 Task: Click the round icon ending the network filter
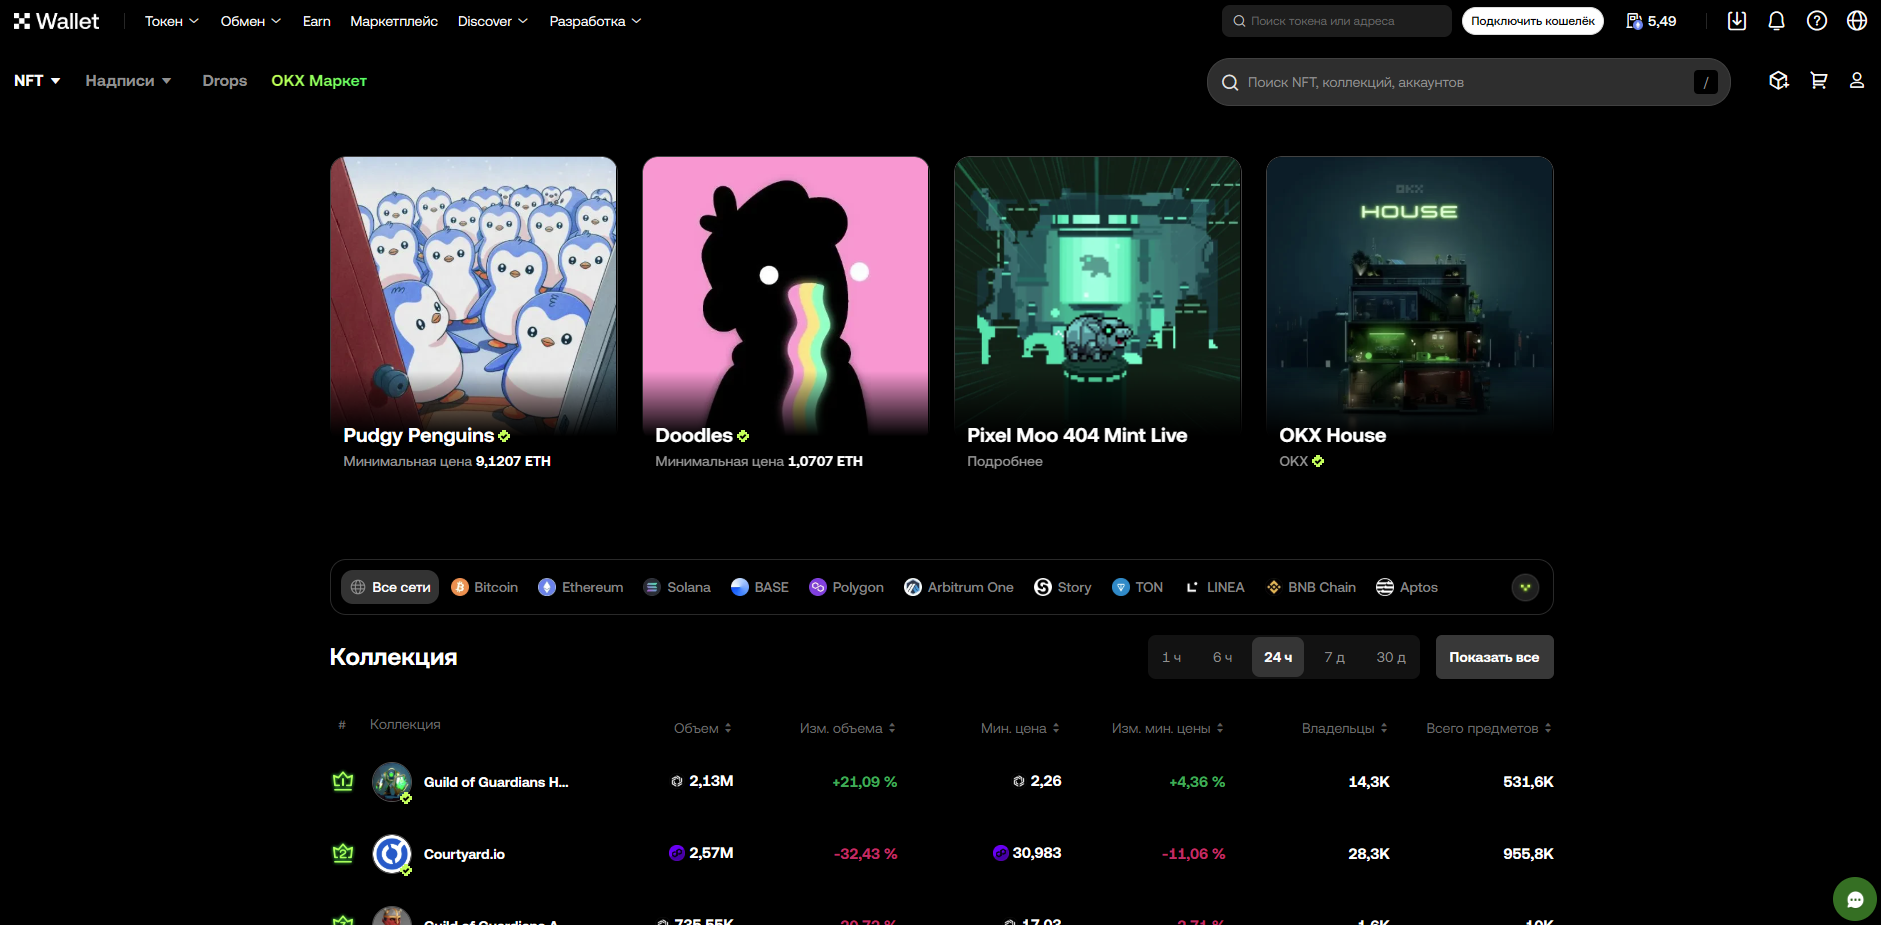(x=1525, y=587)
